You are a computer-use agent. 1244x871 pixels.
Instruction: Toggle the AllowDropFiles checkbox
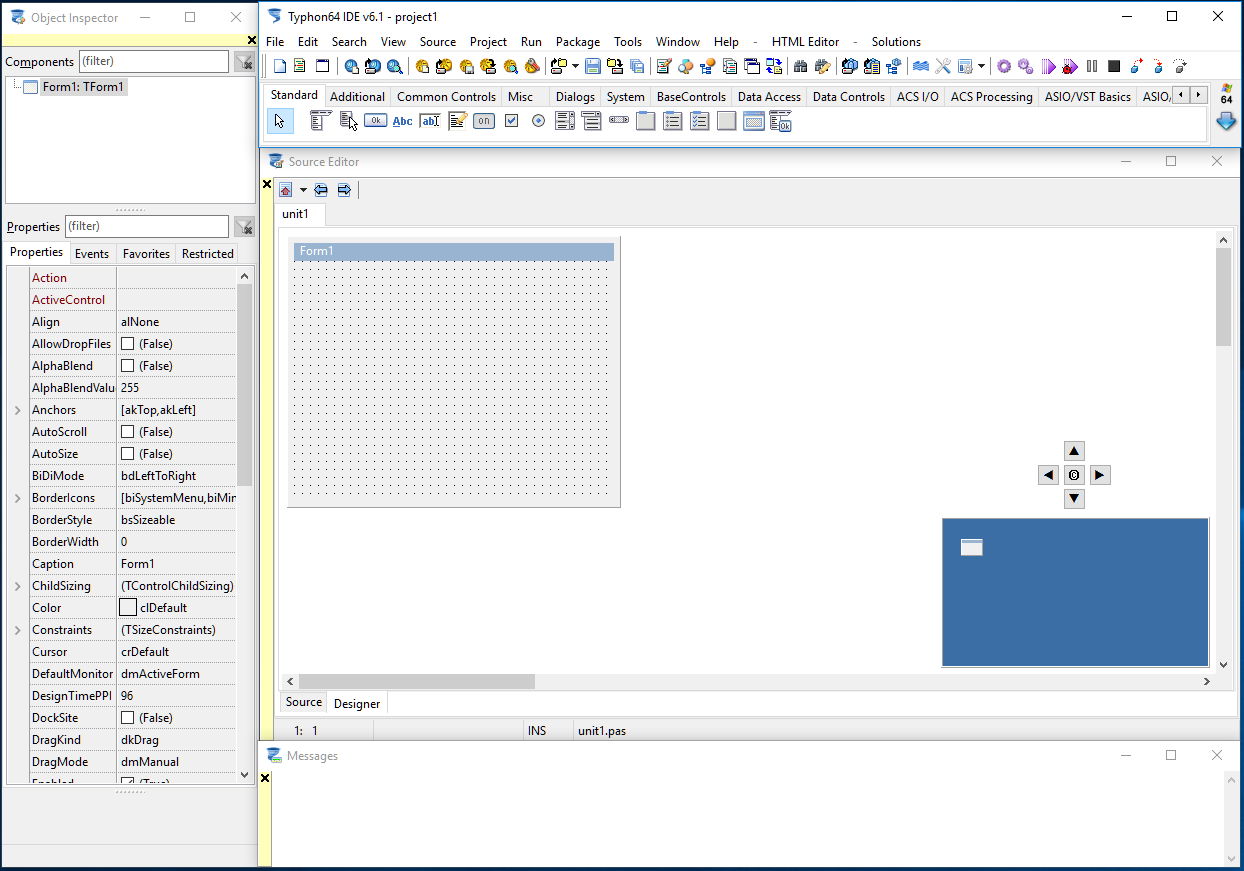click(x=128, y=344)
